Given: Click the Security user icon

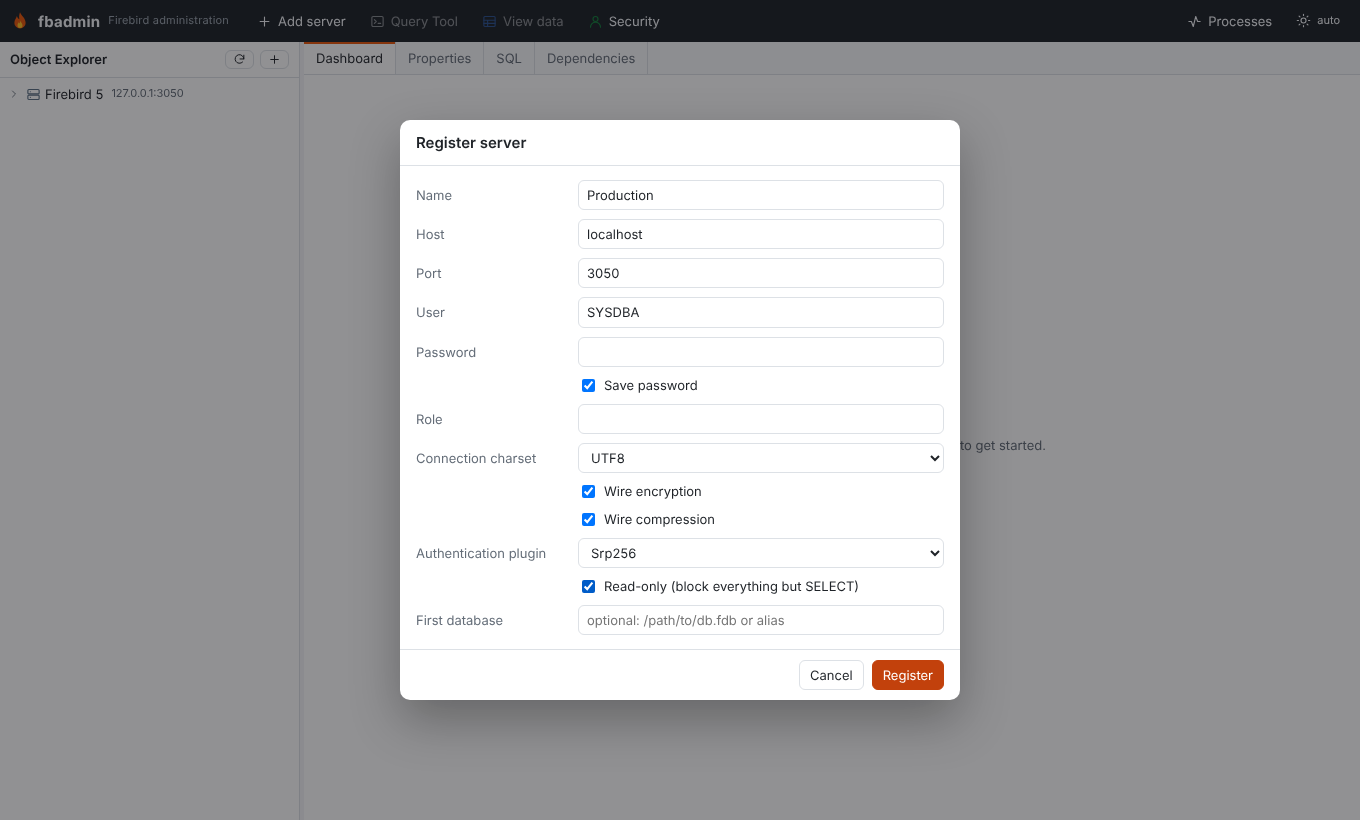Looking at the screenshot, I should click(595, 21).
